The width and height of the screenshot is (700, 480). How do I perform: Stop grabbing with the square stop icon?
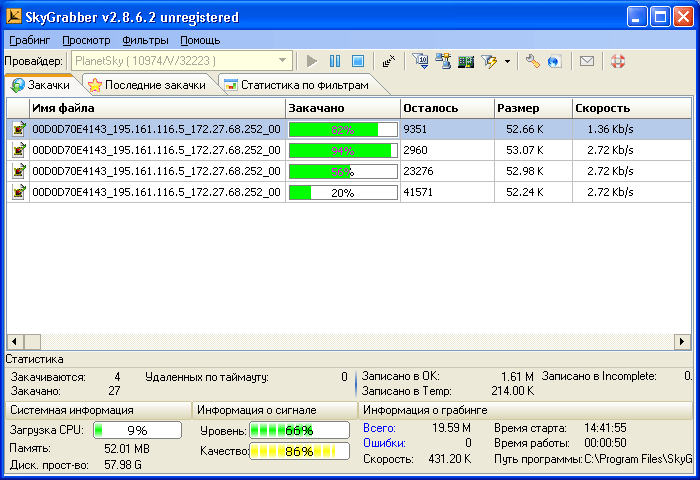pos(358,61)
